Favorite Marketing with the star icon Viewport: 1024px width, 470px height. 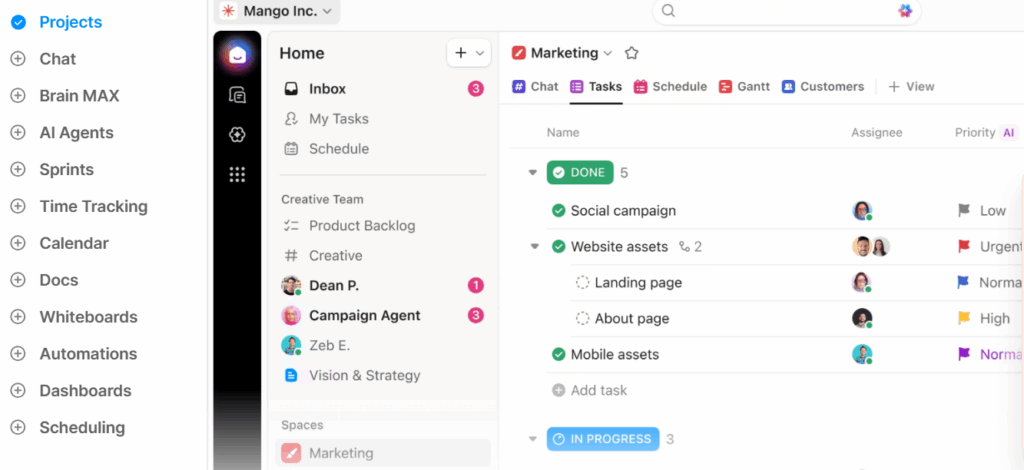(x=631, y=54)
